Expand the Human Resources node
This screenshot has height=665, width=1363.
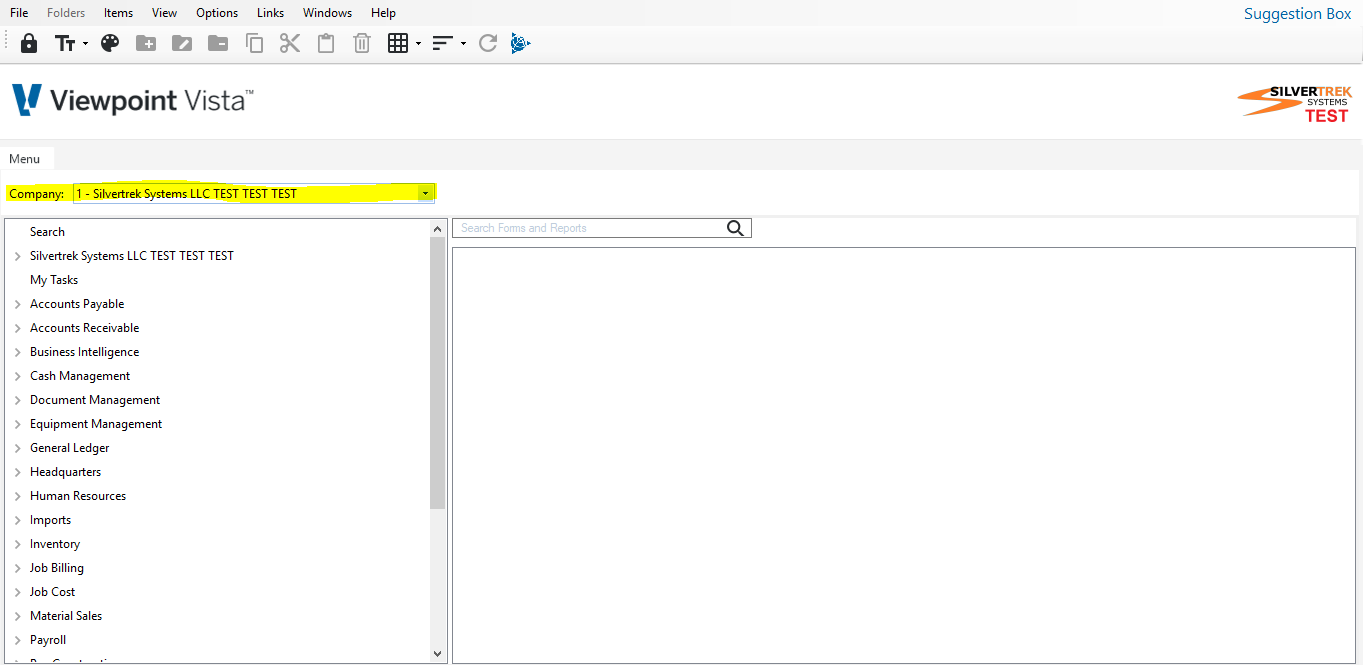point(18,496)
